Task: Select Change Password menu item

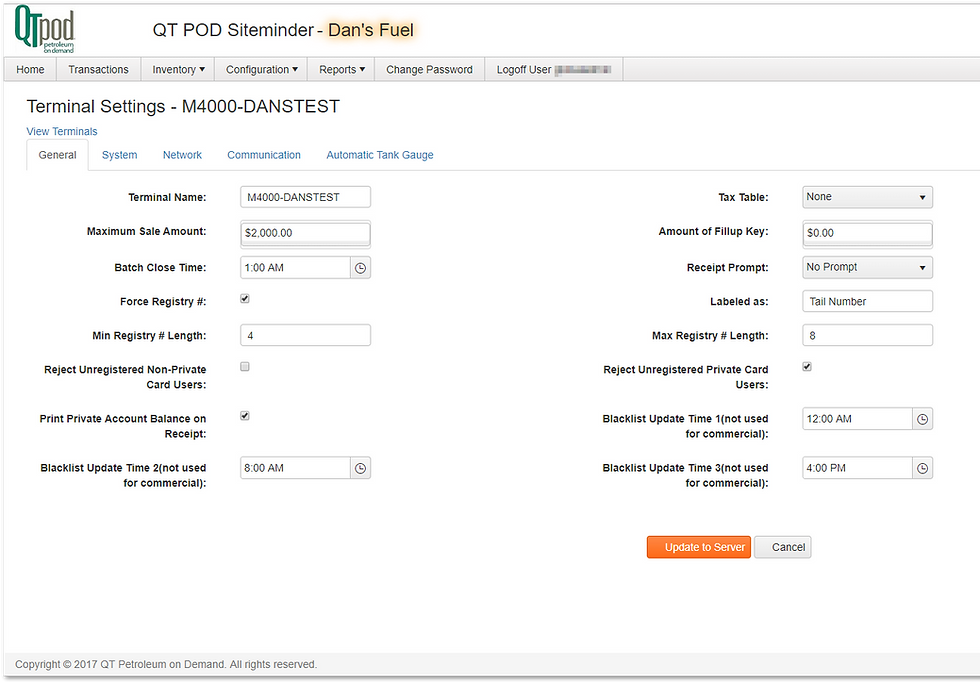Action: pyautogui.click(x=429, y=69)
